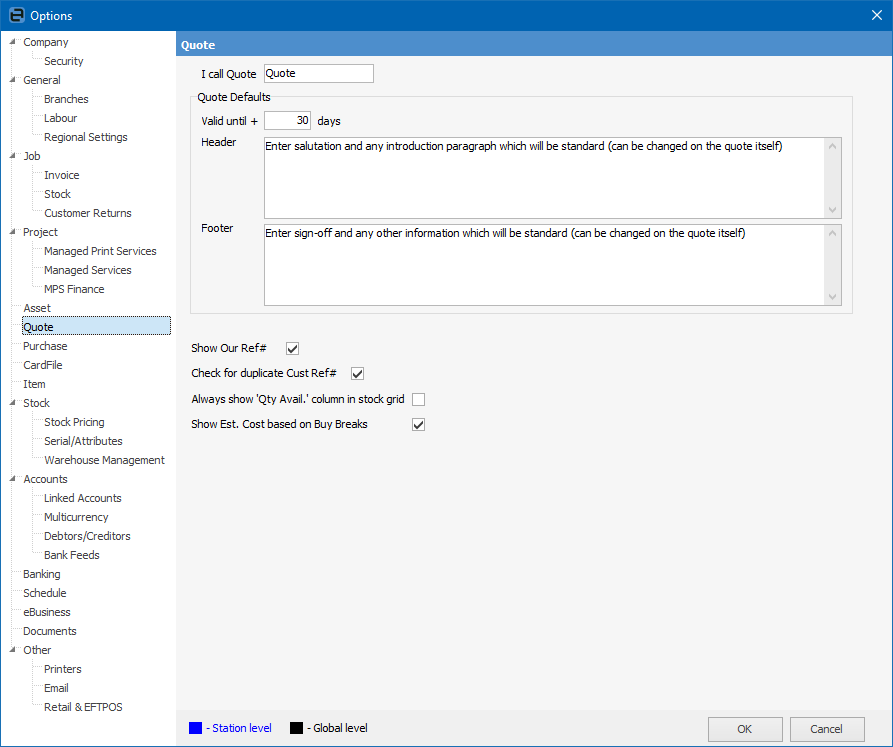Image resolution: width=893 pixels, height=747 pixels.
Task: Toggle the Show Our Ref# checkbox
Action: (293, 349)
